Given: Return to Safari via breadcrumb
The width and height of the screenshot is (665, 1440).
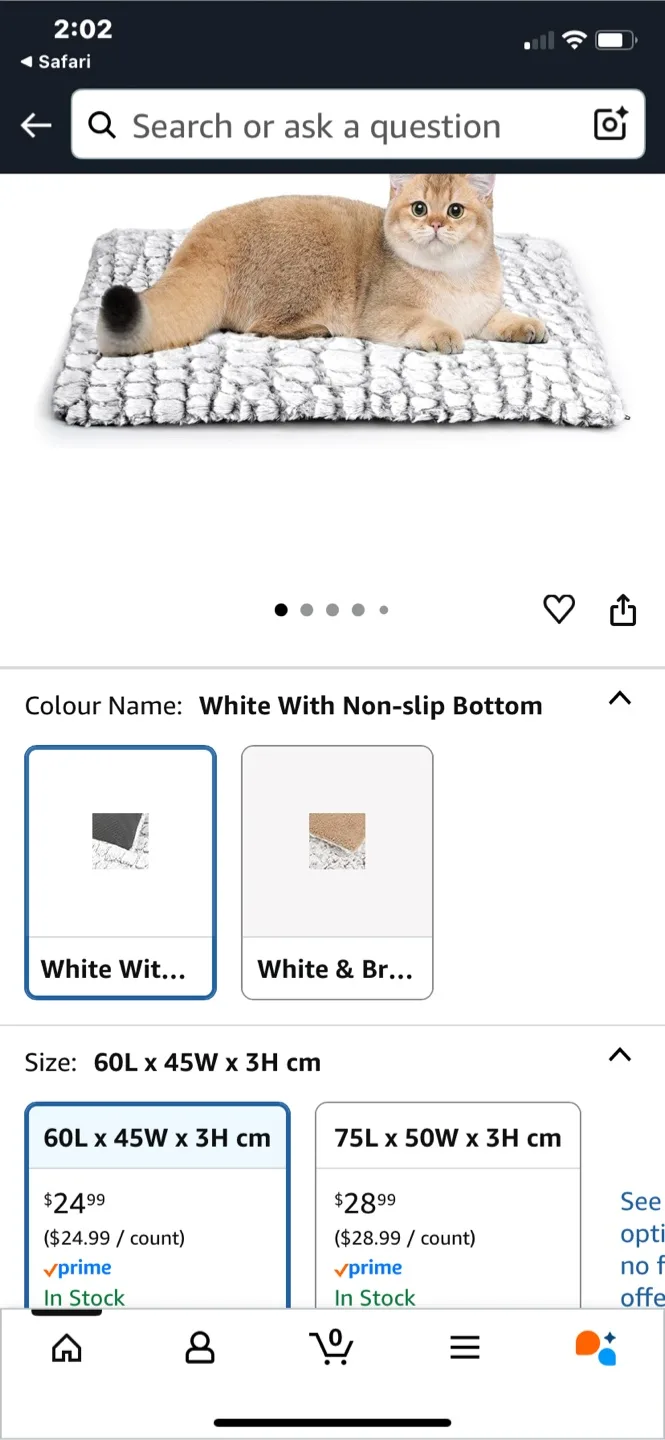Looking at the screenshot, I should tap(56, 62).
